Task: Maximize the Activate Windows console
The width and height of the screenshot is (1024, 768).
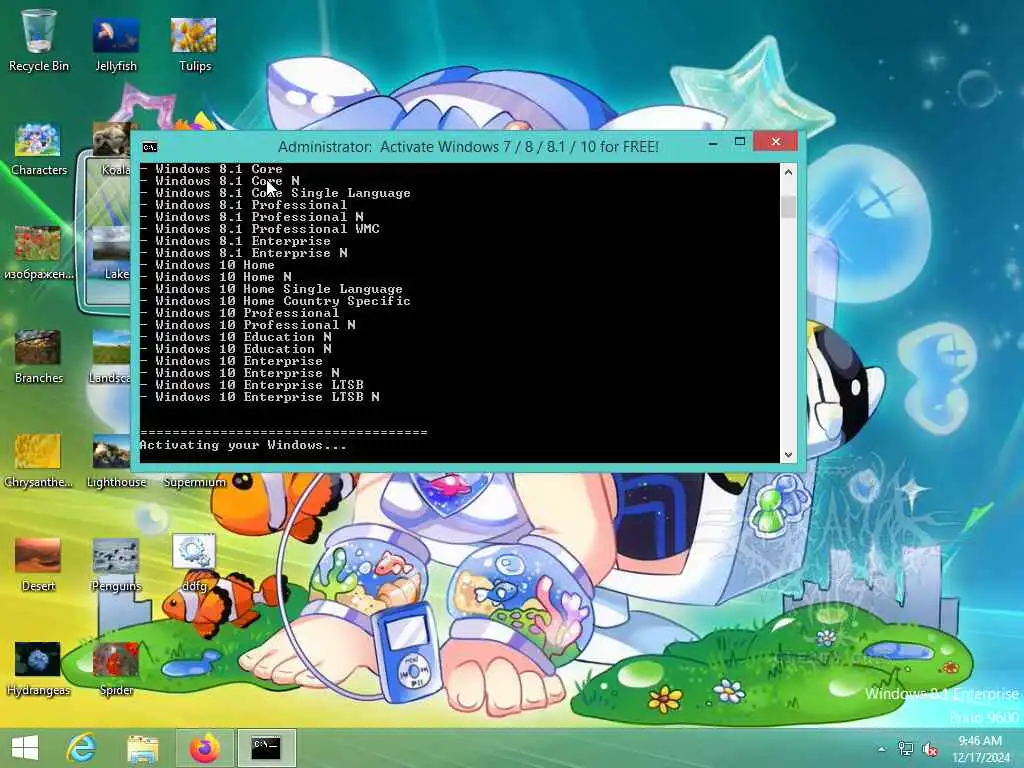Action: coord(740,142)
